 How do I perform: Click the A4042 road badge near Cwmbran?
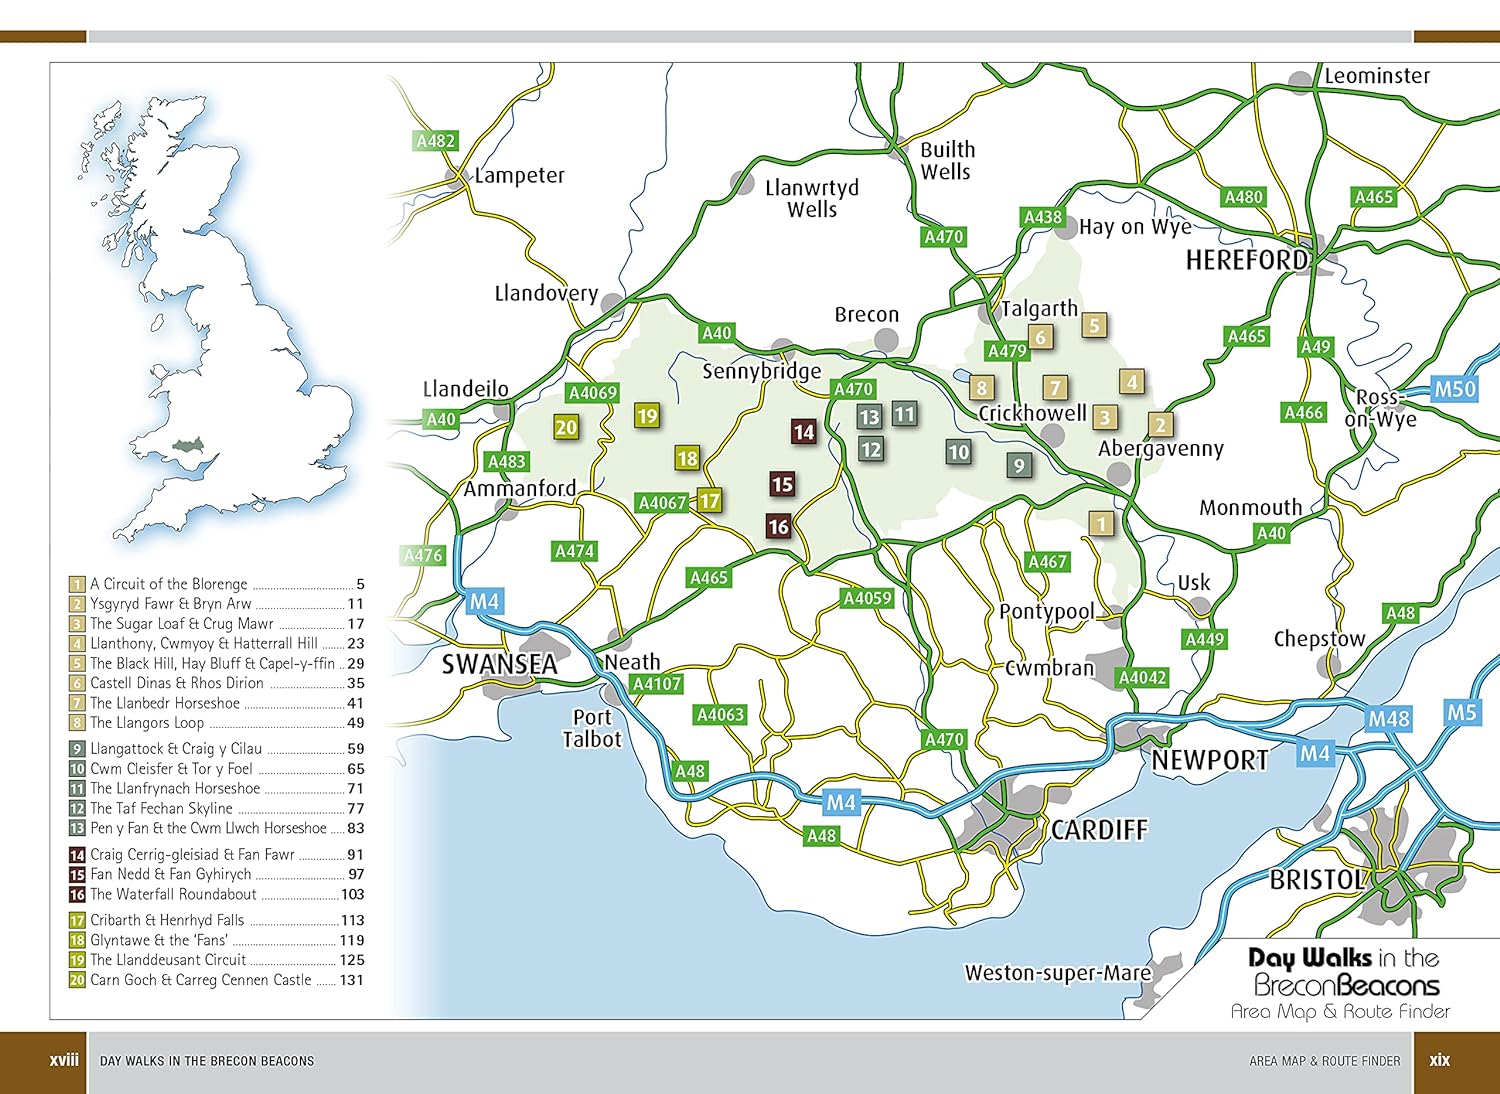1142,678
